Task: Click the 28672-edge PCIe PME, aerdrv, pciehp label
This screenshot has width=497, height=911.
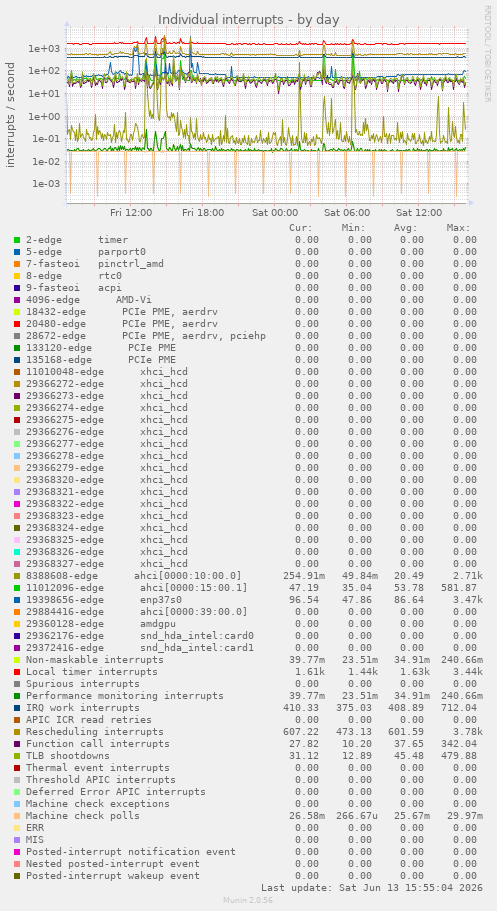Action: [x=146, y=336]
